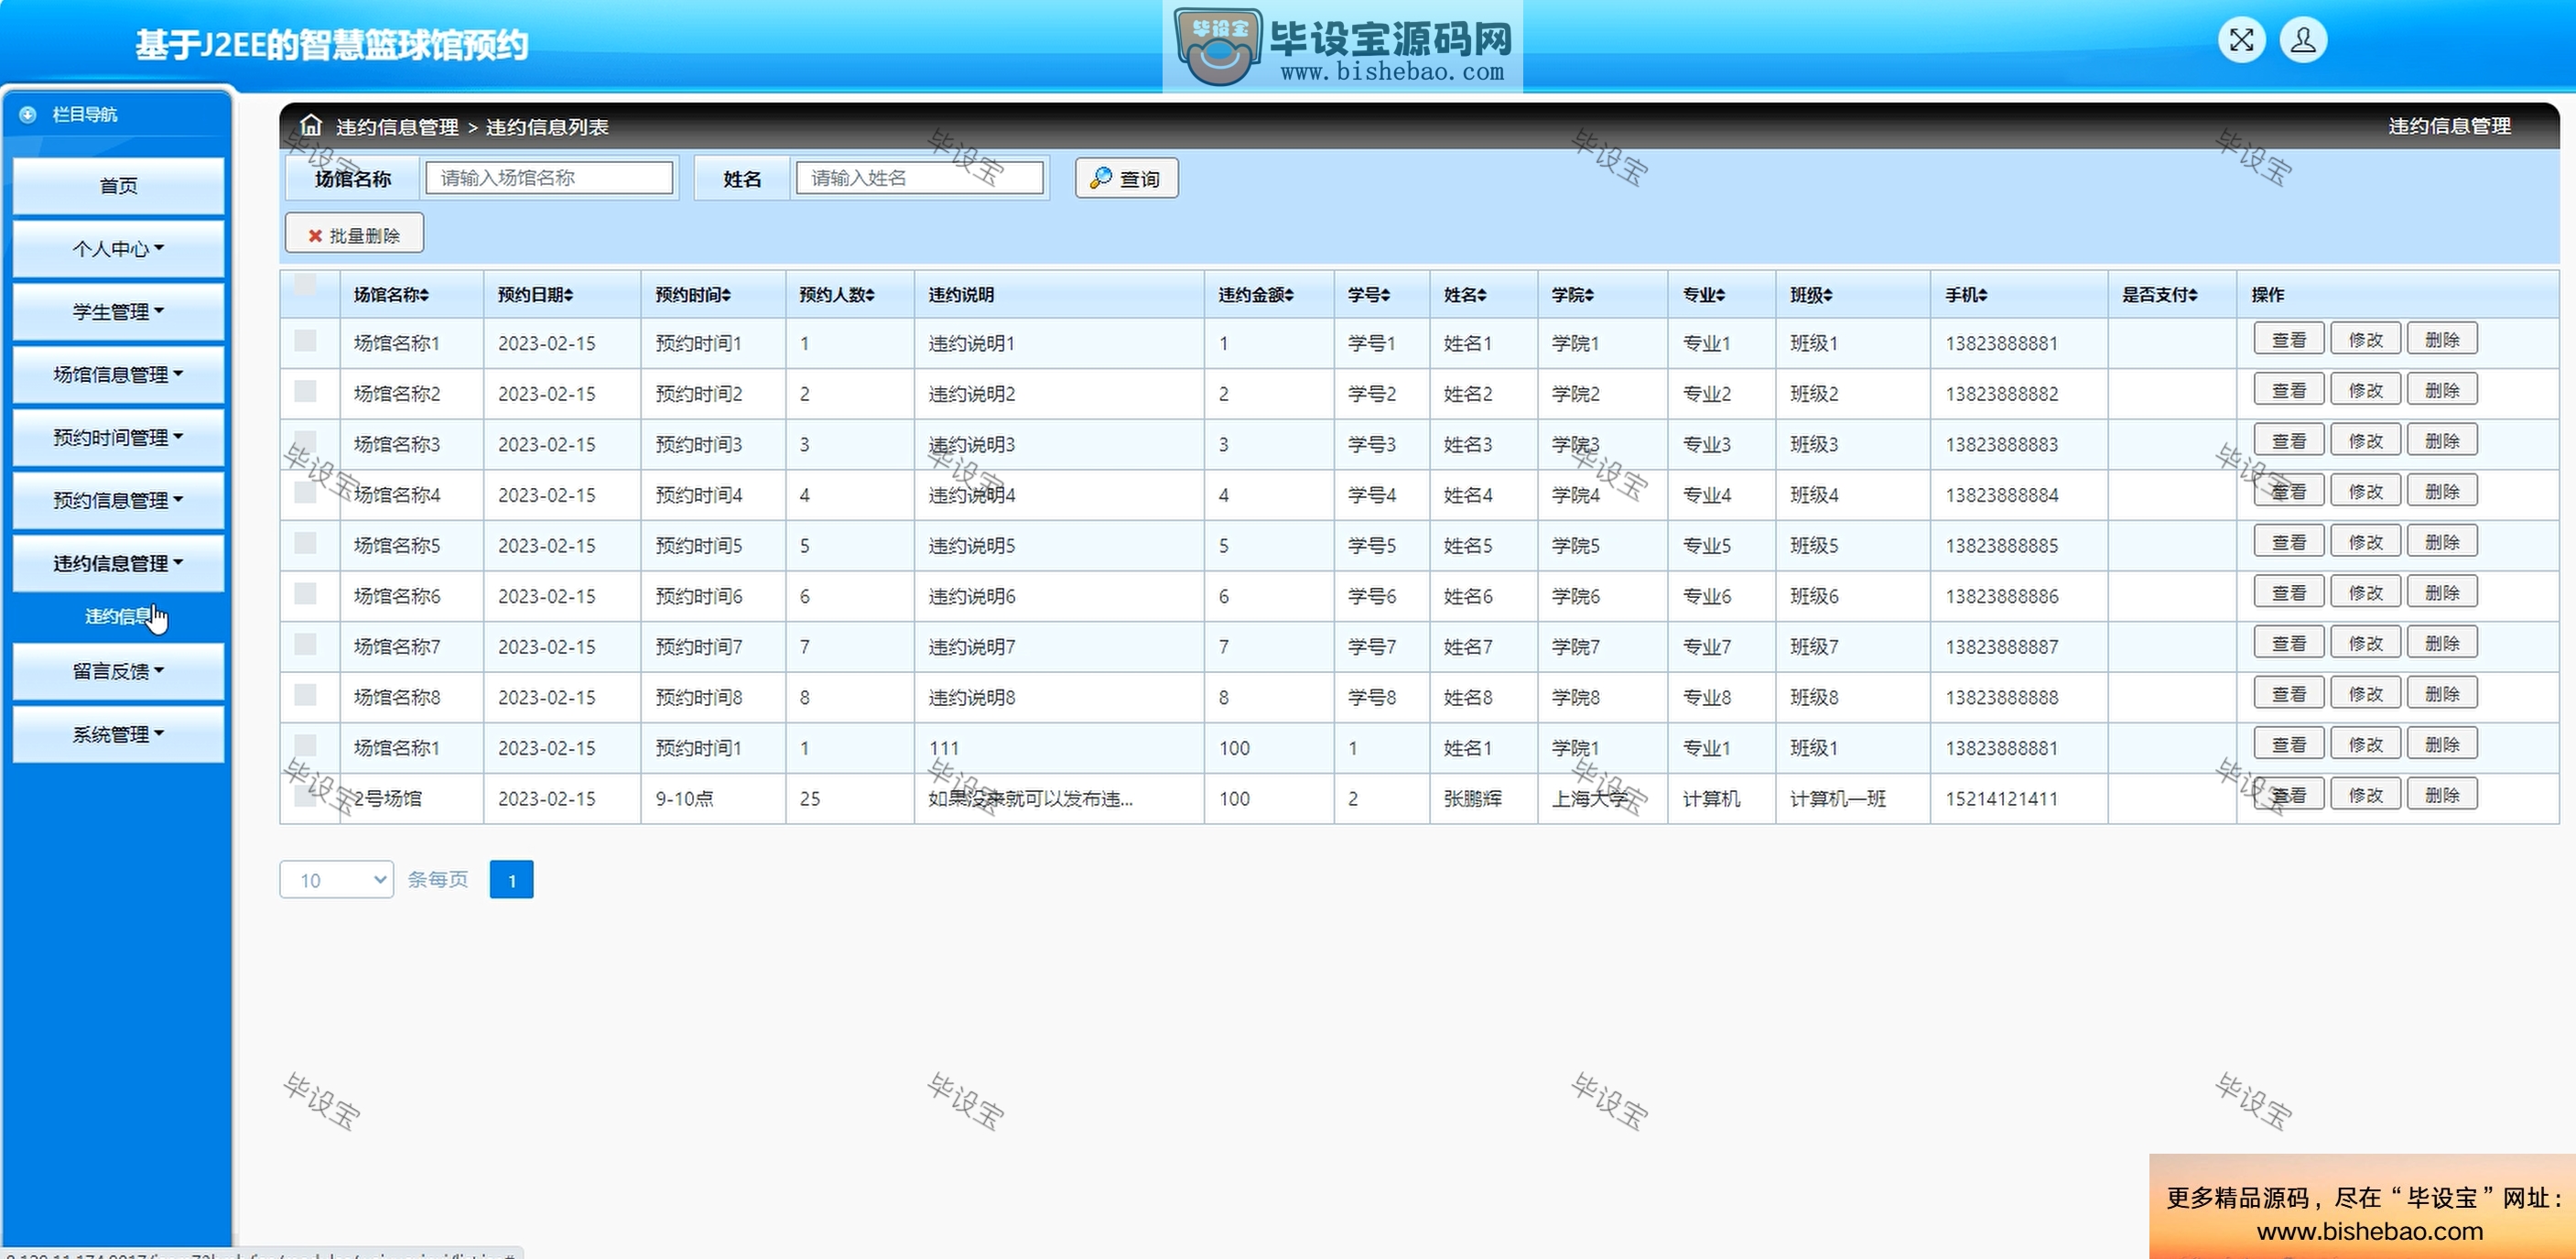Expand the 个人中心 menu
2576x1259 pixels.
click(118, 248)
